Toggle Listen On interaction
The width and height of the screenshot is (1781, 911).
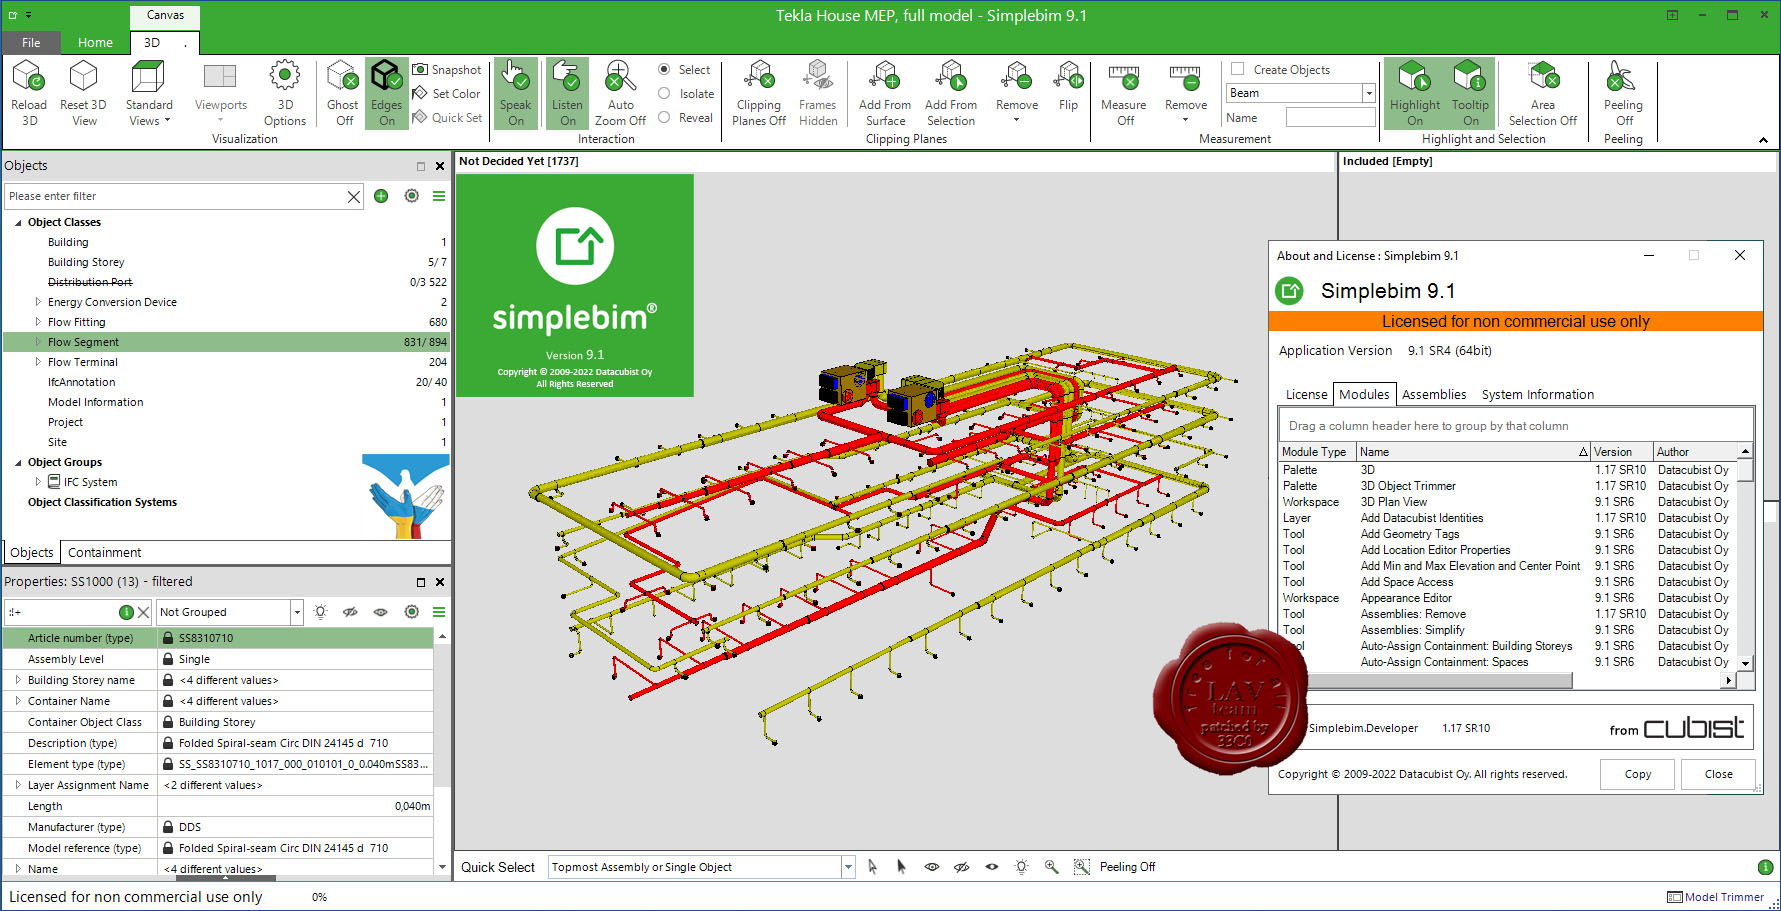[x=567, y=93]
